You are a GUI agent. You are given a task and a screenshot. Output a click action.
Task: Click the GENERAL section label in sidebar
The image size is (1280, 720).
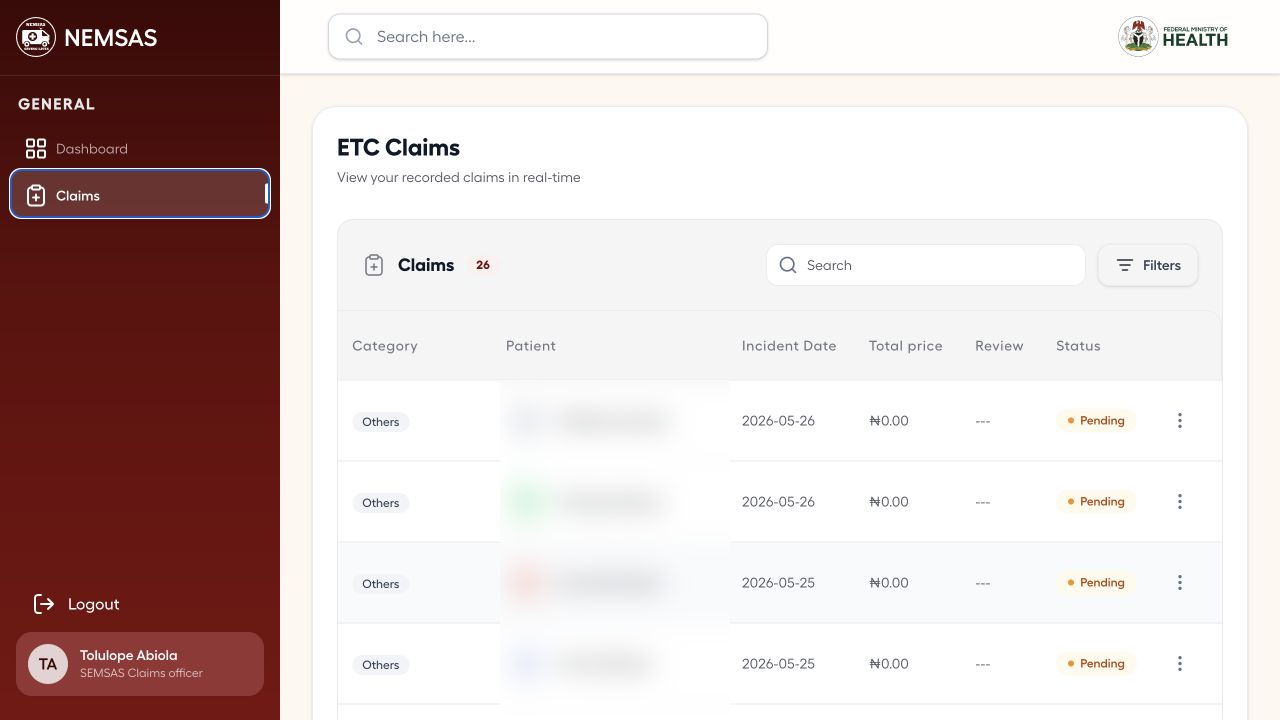57,104
